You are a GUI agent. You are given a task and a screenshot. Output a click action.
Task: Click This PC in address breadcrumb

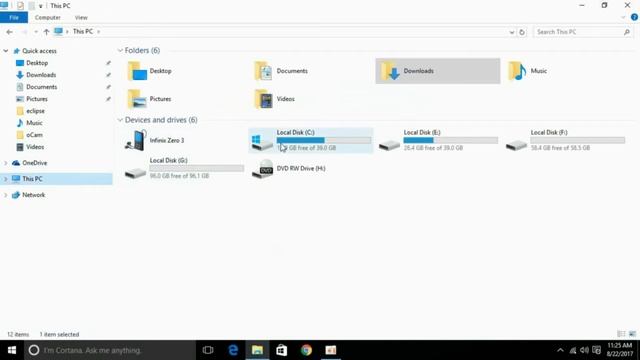coord(83,31)
